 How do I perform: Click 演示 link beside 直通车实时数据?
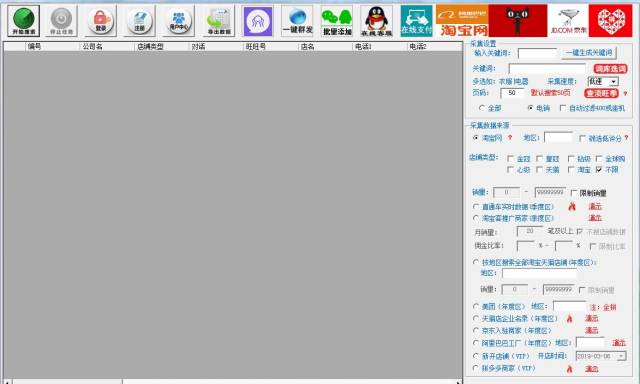[x=595, y=206]
